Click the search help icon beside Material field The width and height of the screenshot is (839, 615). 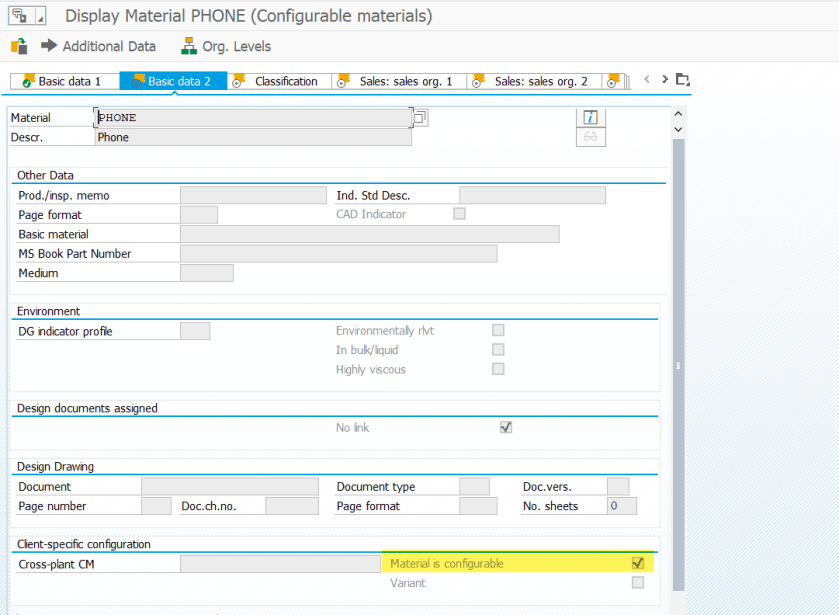[420, 118]
